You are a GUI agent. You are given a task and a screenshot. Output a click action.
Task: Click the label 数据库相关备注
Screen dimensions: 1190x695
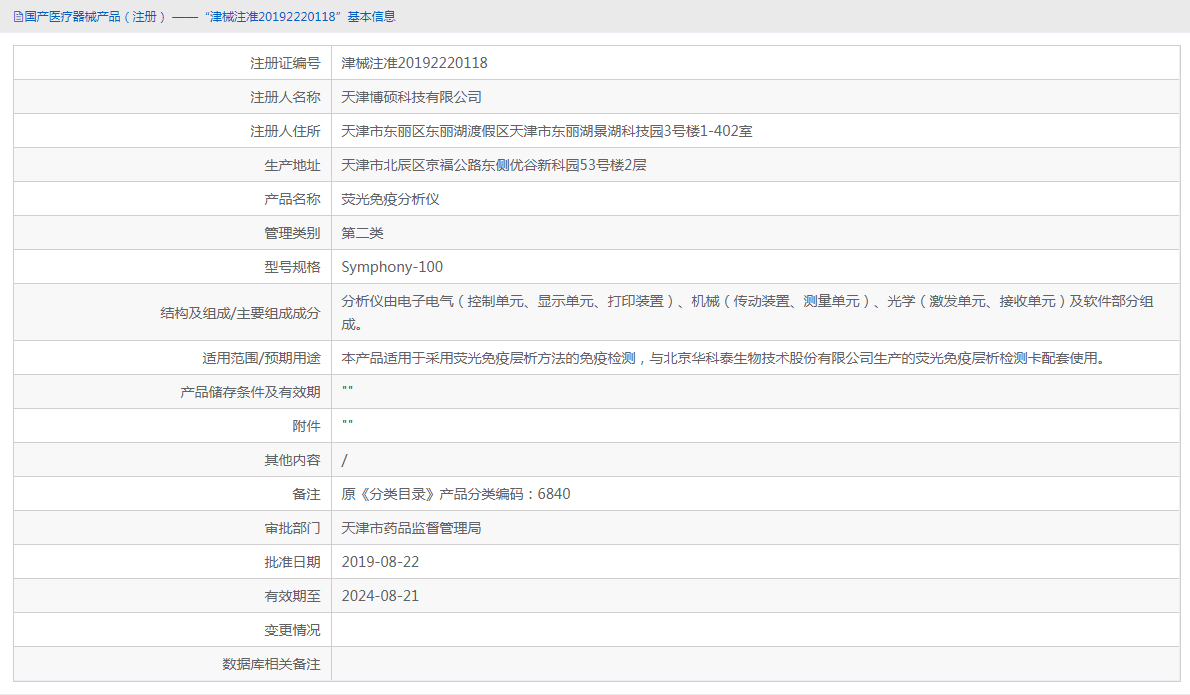click(271, 665)
